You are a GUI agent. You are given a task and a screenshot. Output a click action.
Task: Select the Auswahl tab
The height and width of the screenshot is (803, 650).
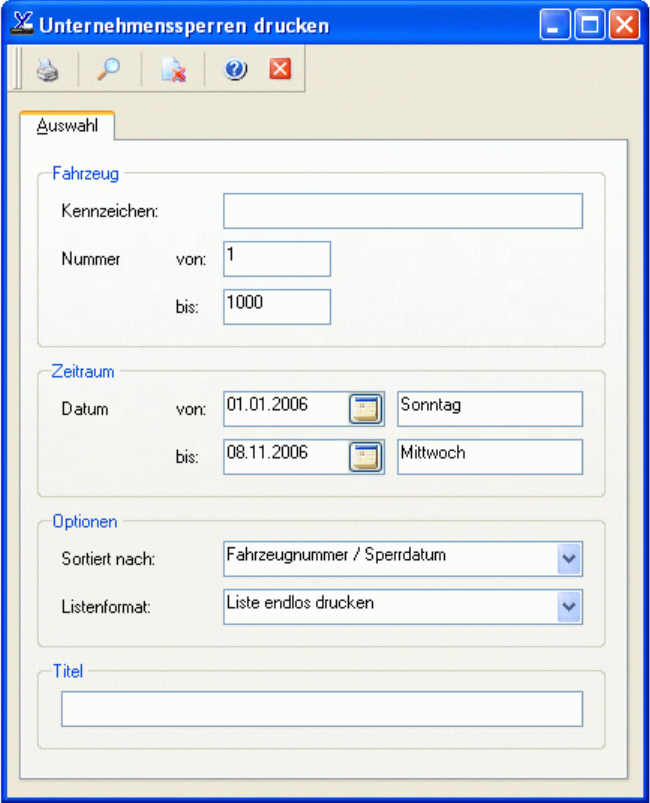(67, 127)
